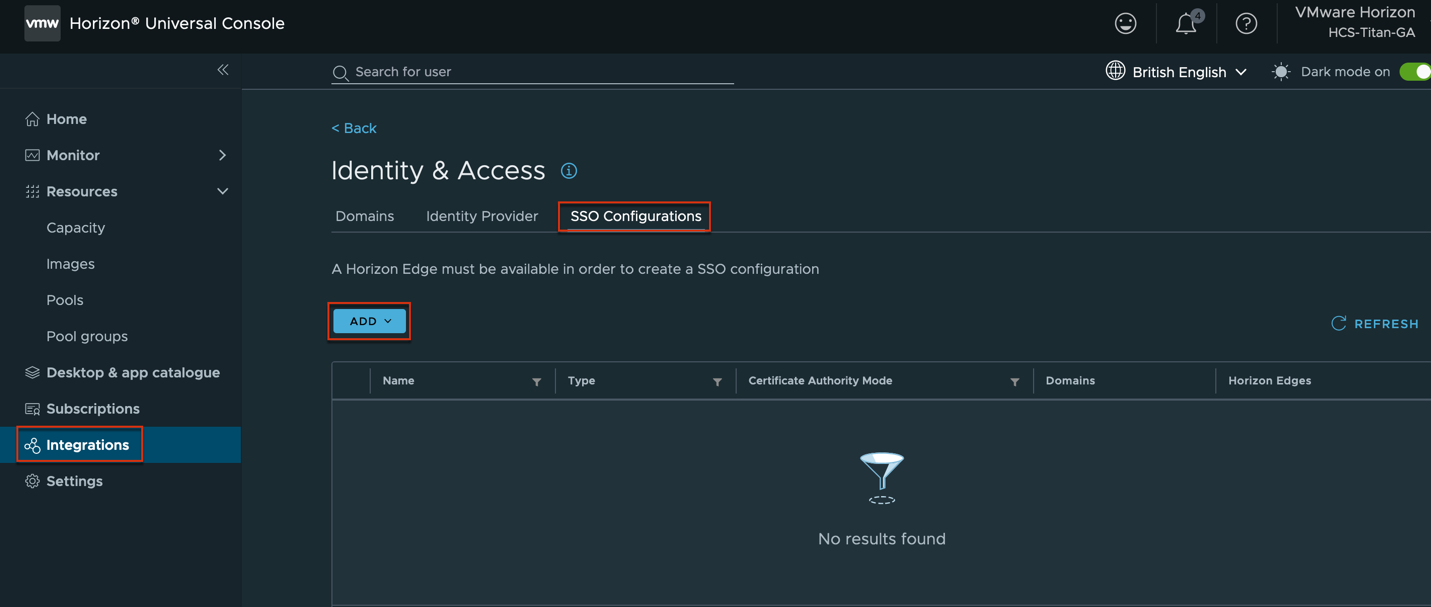The width and height of the screenshot is (1431, 607).
Task: Collapse the Resources menu chevron
Action: (222, 191)
